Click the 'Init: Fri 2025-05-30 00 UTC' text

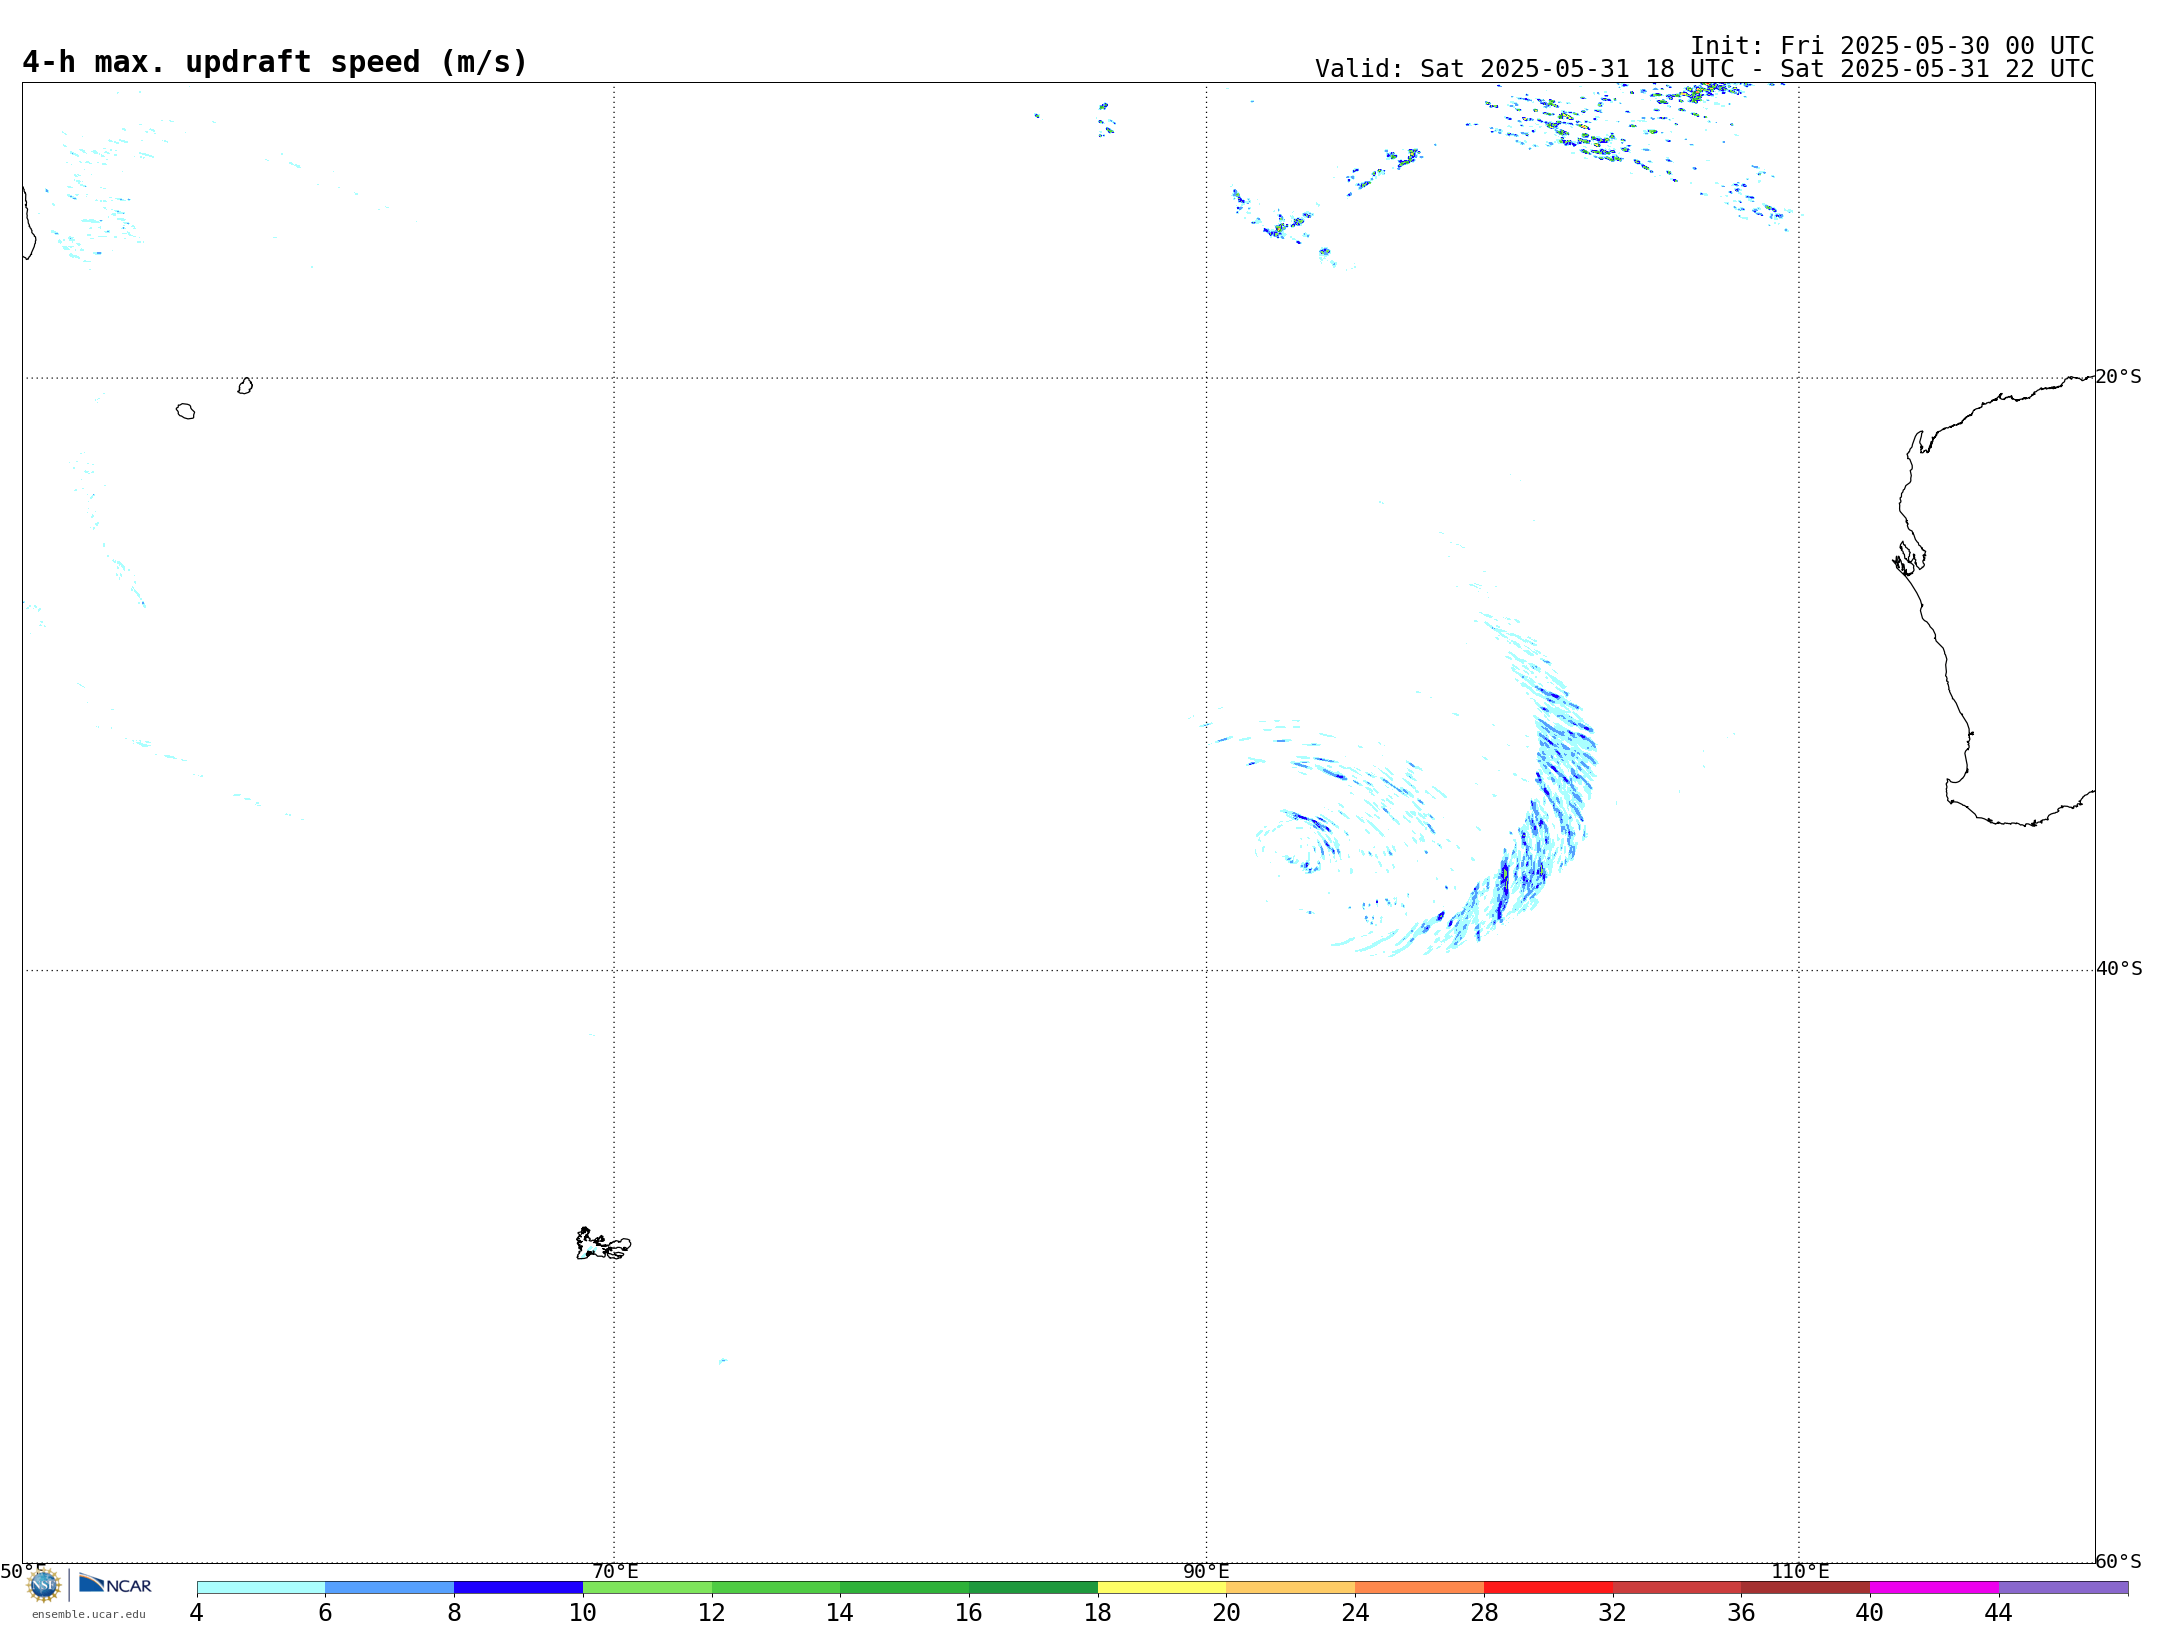tap(1892, 46)
